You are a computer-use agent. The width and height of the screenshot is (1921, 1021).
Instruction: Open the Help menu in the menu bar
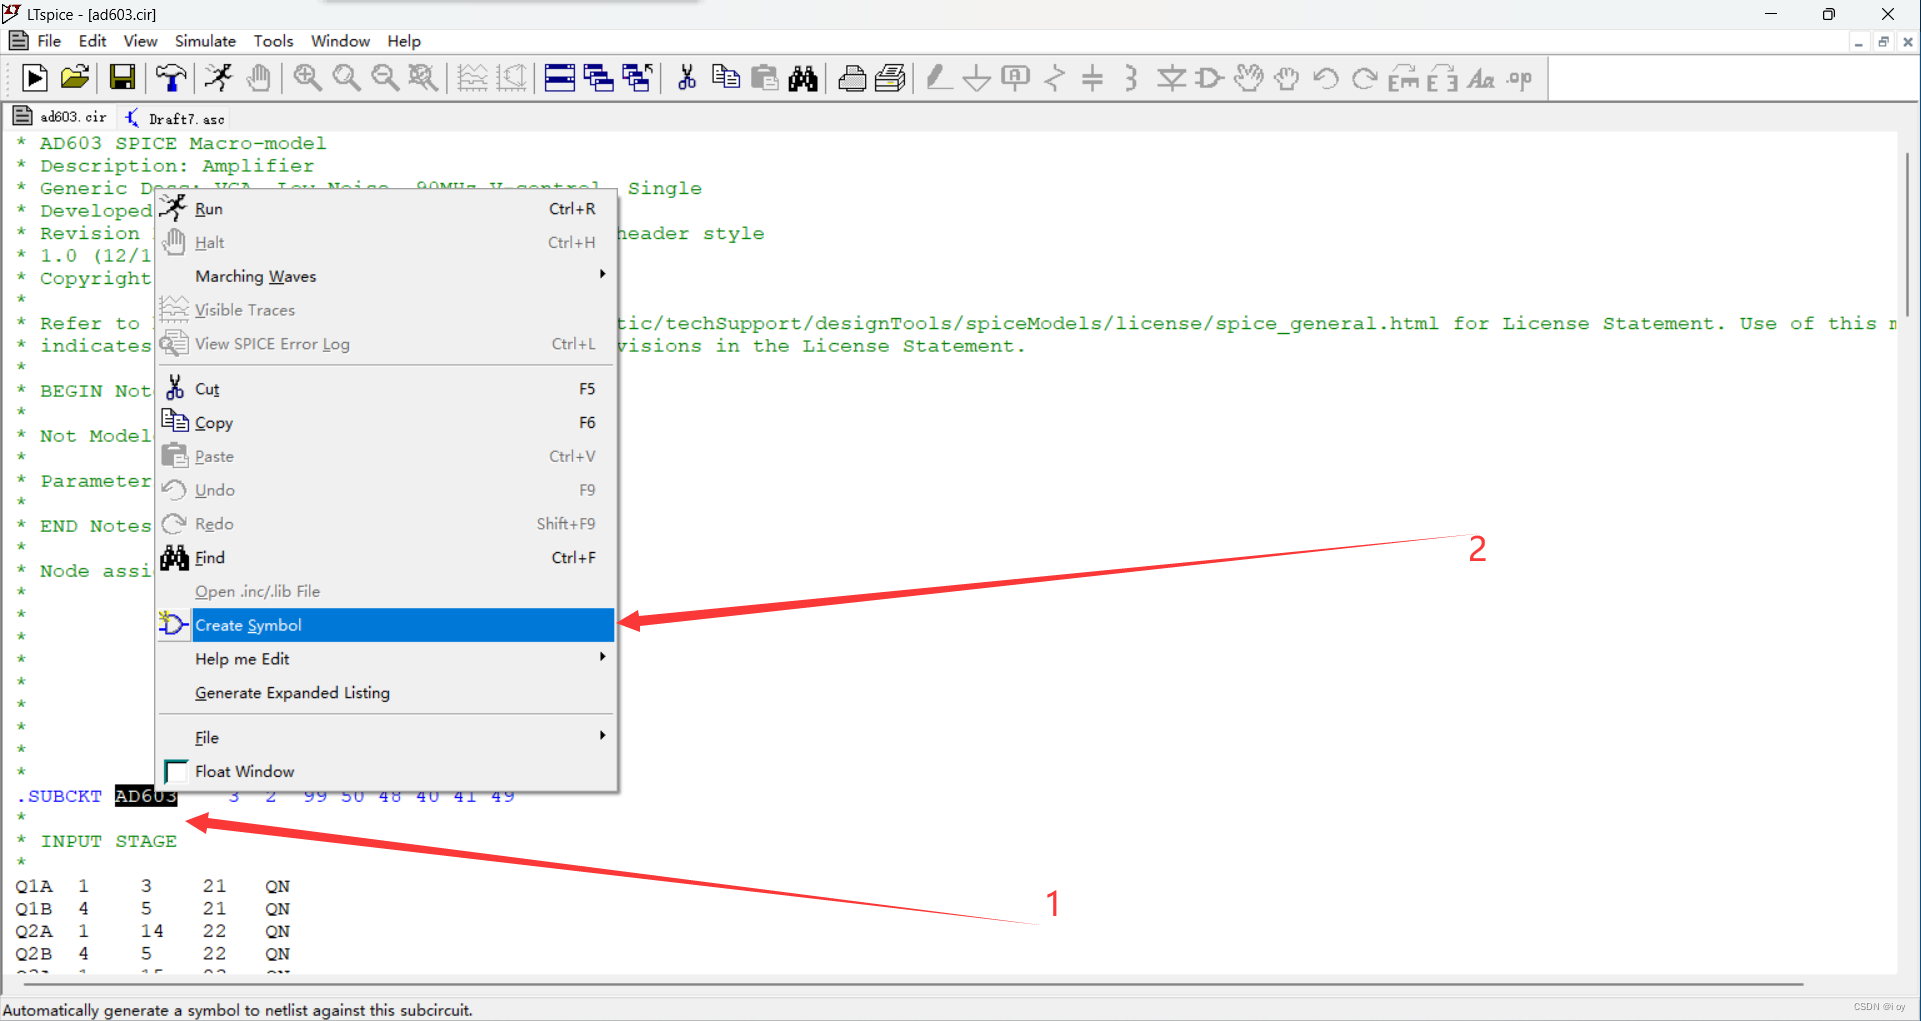point(404,41)
